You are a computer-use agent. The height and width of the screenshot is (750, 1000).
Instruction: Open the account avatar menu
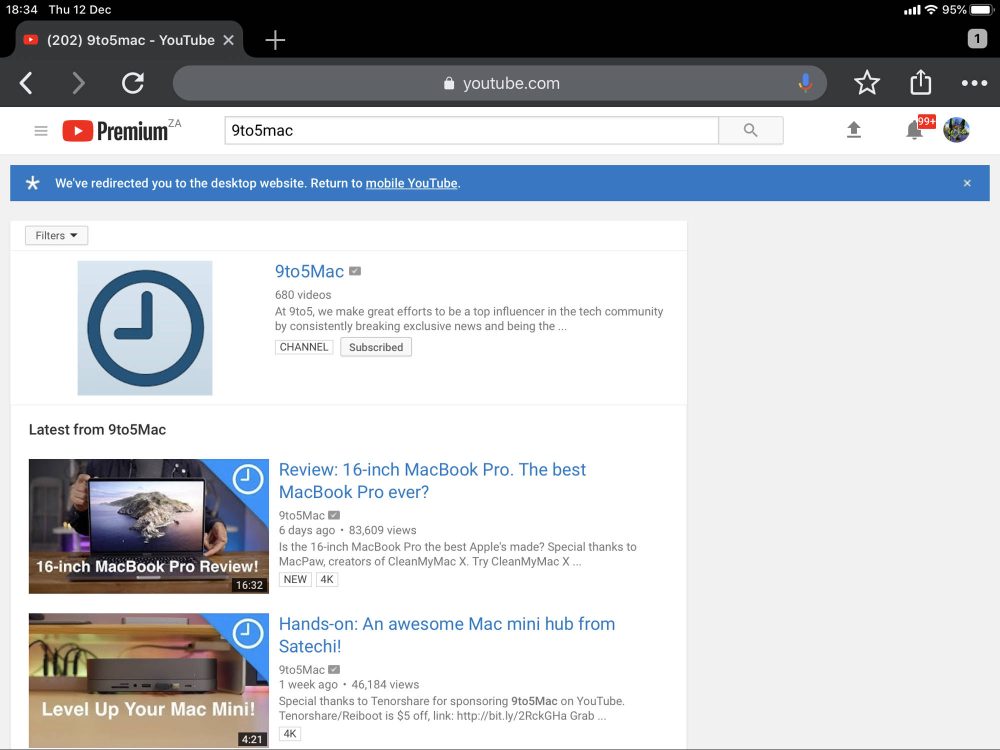click(x=956, y=130)
